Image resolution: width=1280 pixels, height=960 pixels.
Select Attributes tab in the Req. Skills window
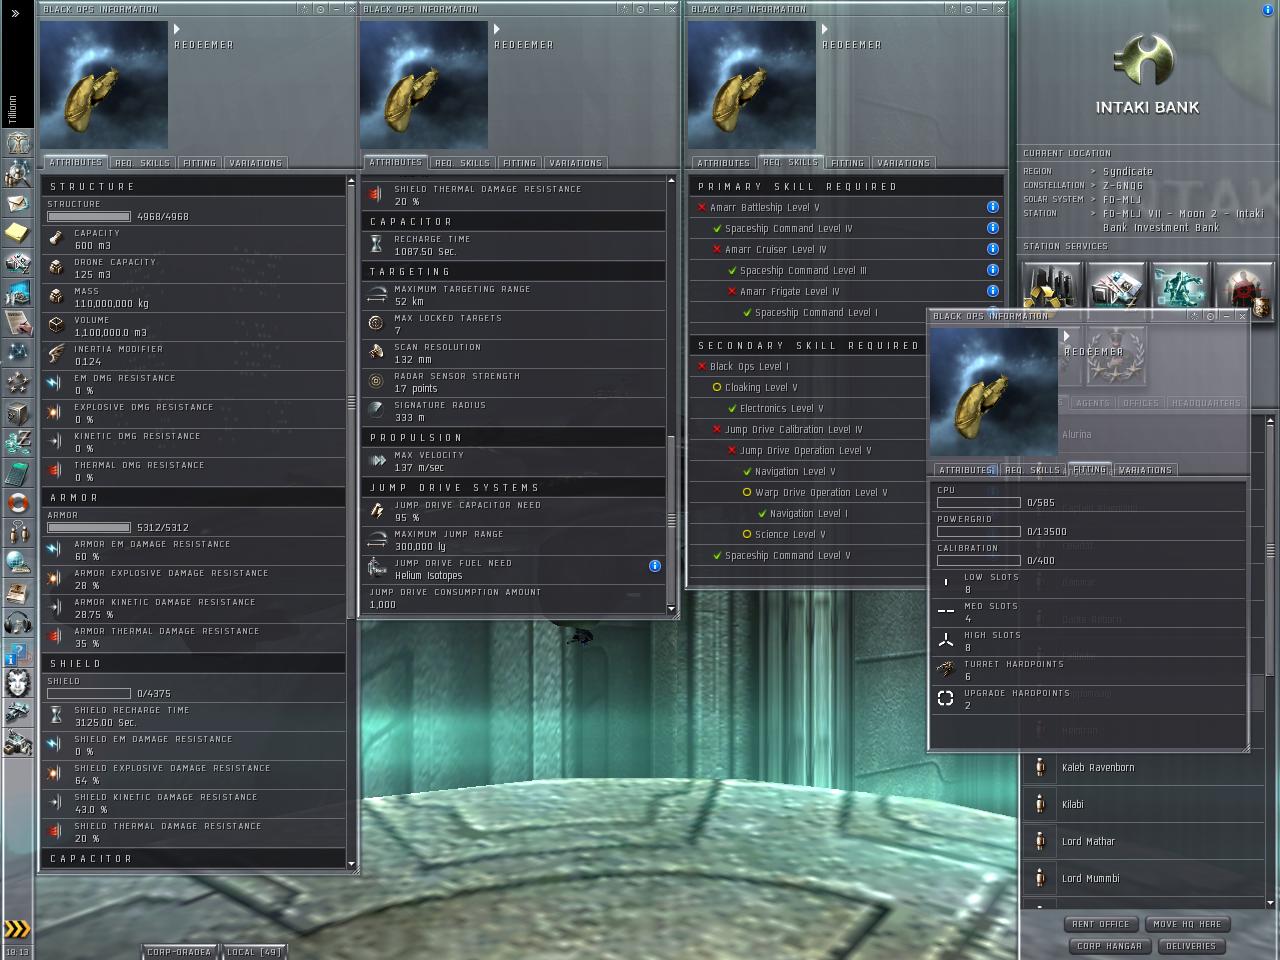click(723, 163)
